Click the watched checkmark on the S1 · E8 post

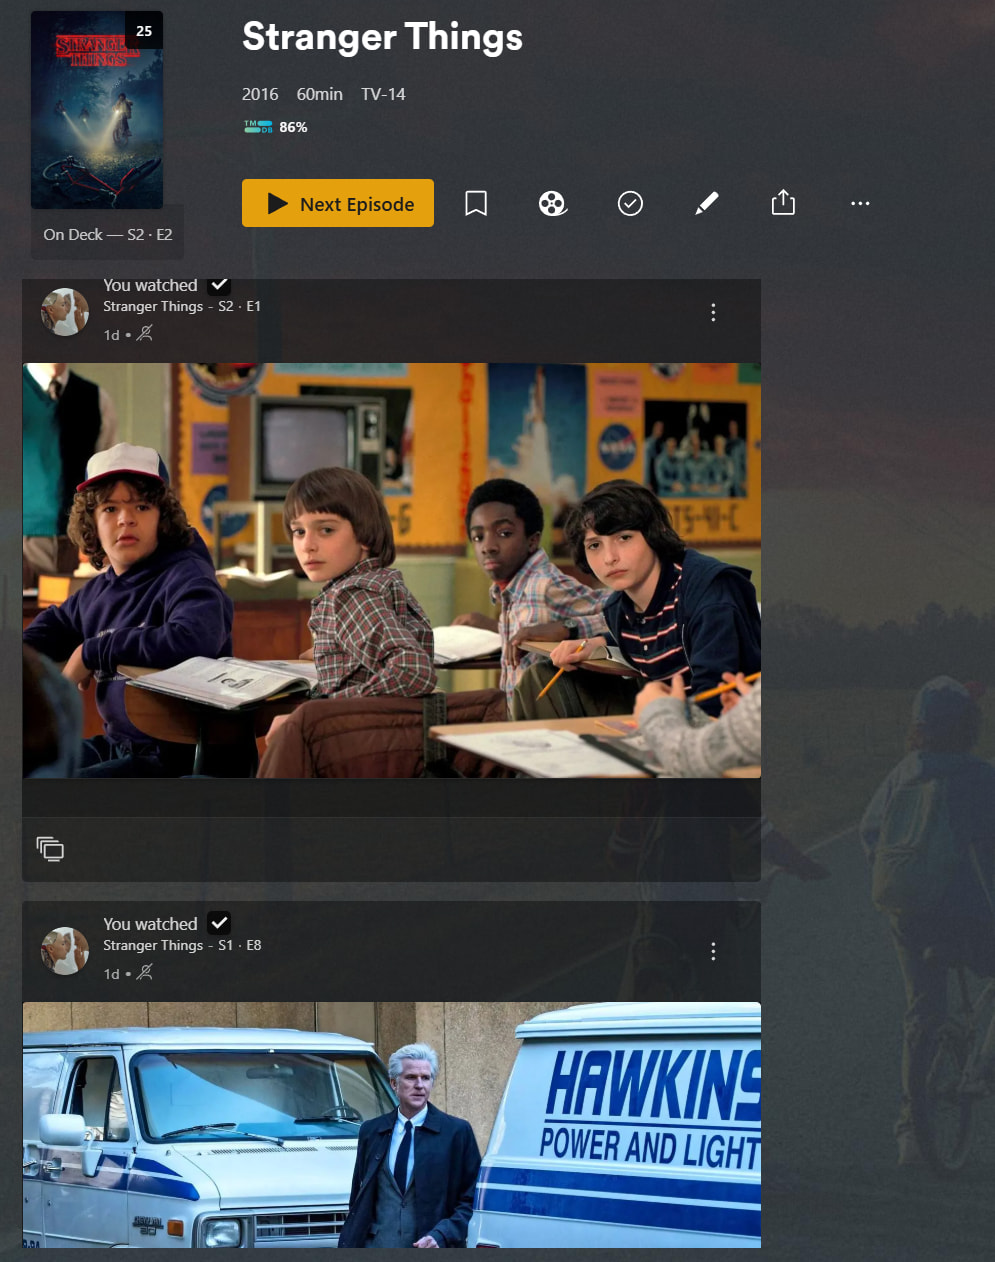pyautogui.click(x=219, y=923)
